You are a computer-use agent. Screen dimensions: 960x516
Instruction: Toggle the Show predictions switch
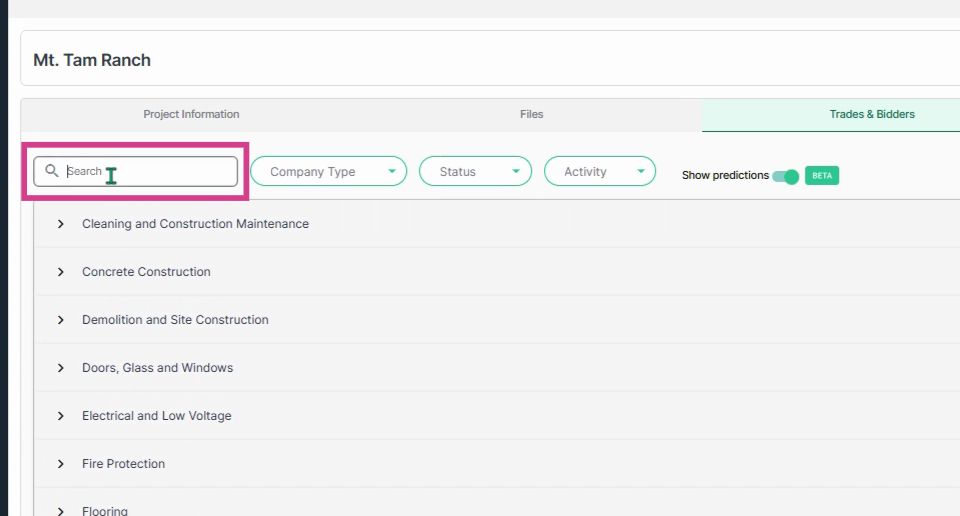[x=786, y=176]
